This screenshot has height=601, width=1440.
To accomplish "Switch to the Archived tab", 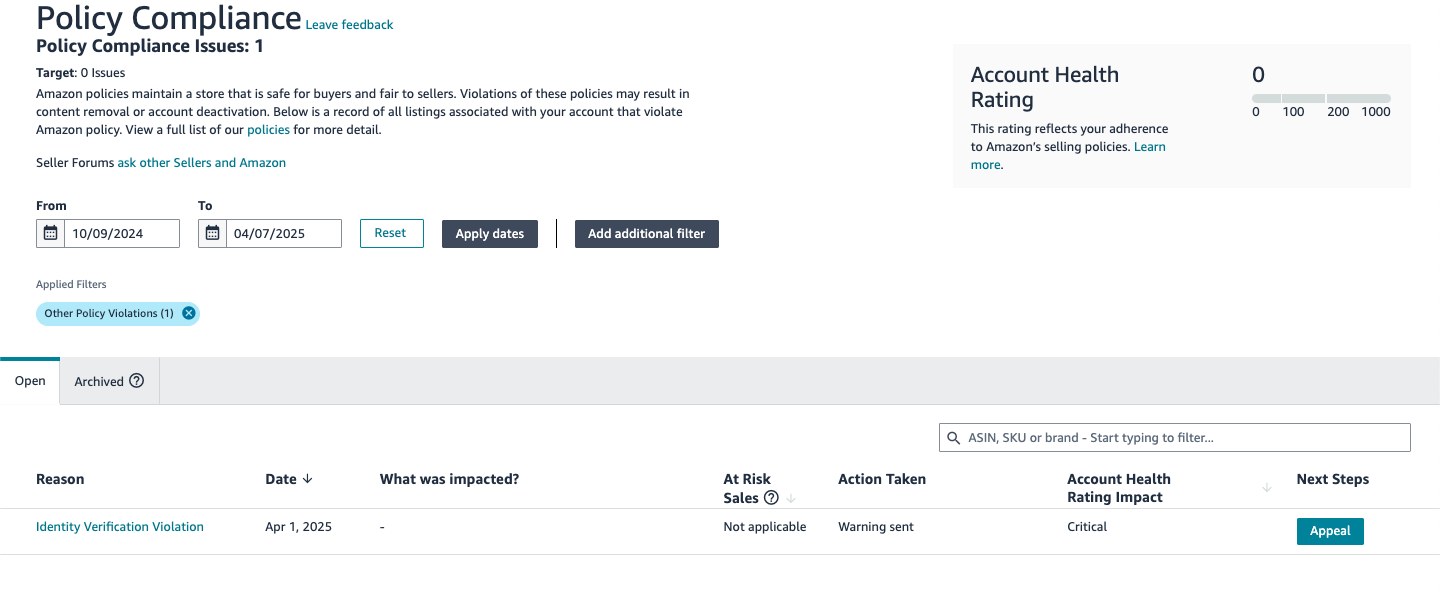I will pyautogui.click(x=110, y=381).
